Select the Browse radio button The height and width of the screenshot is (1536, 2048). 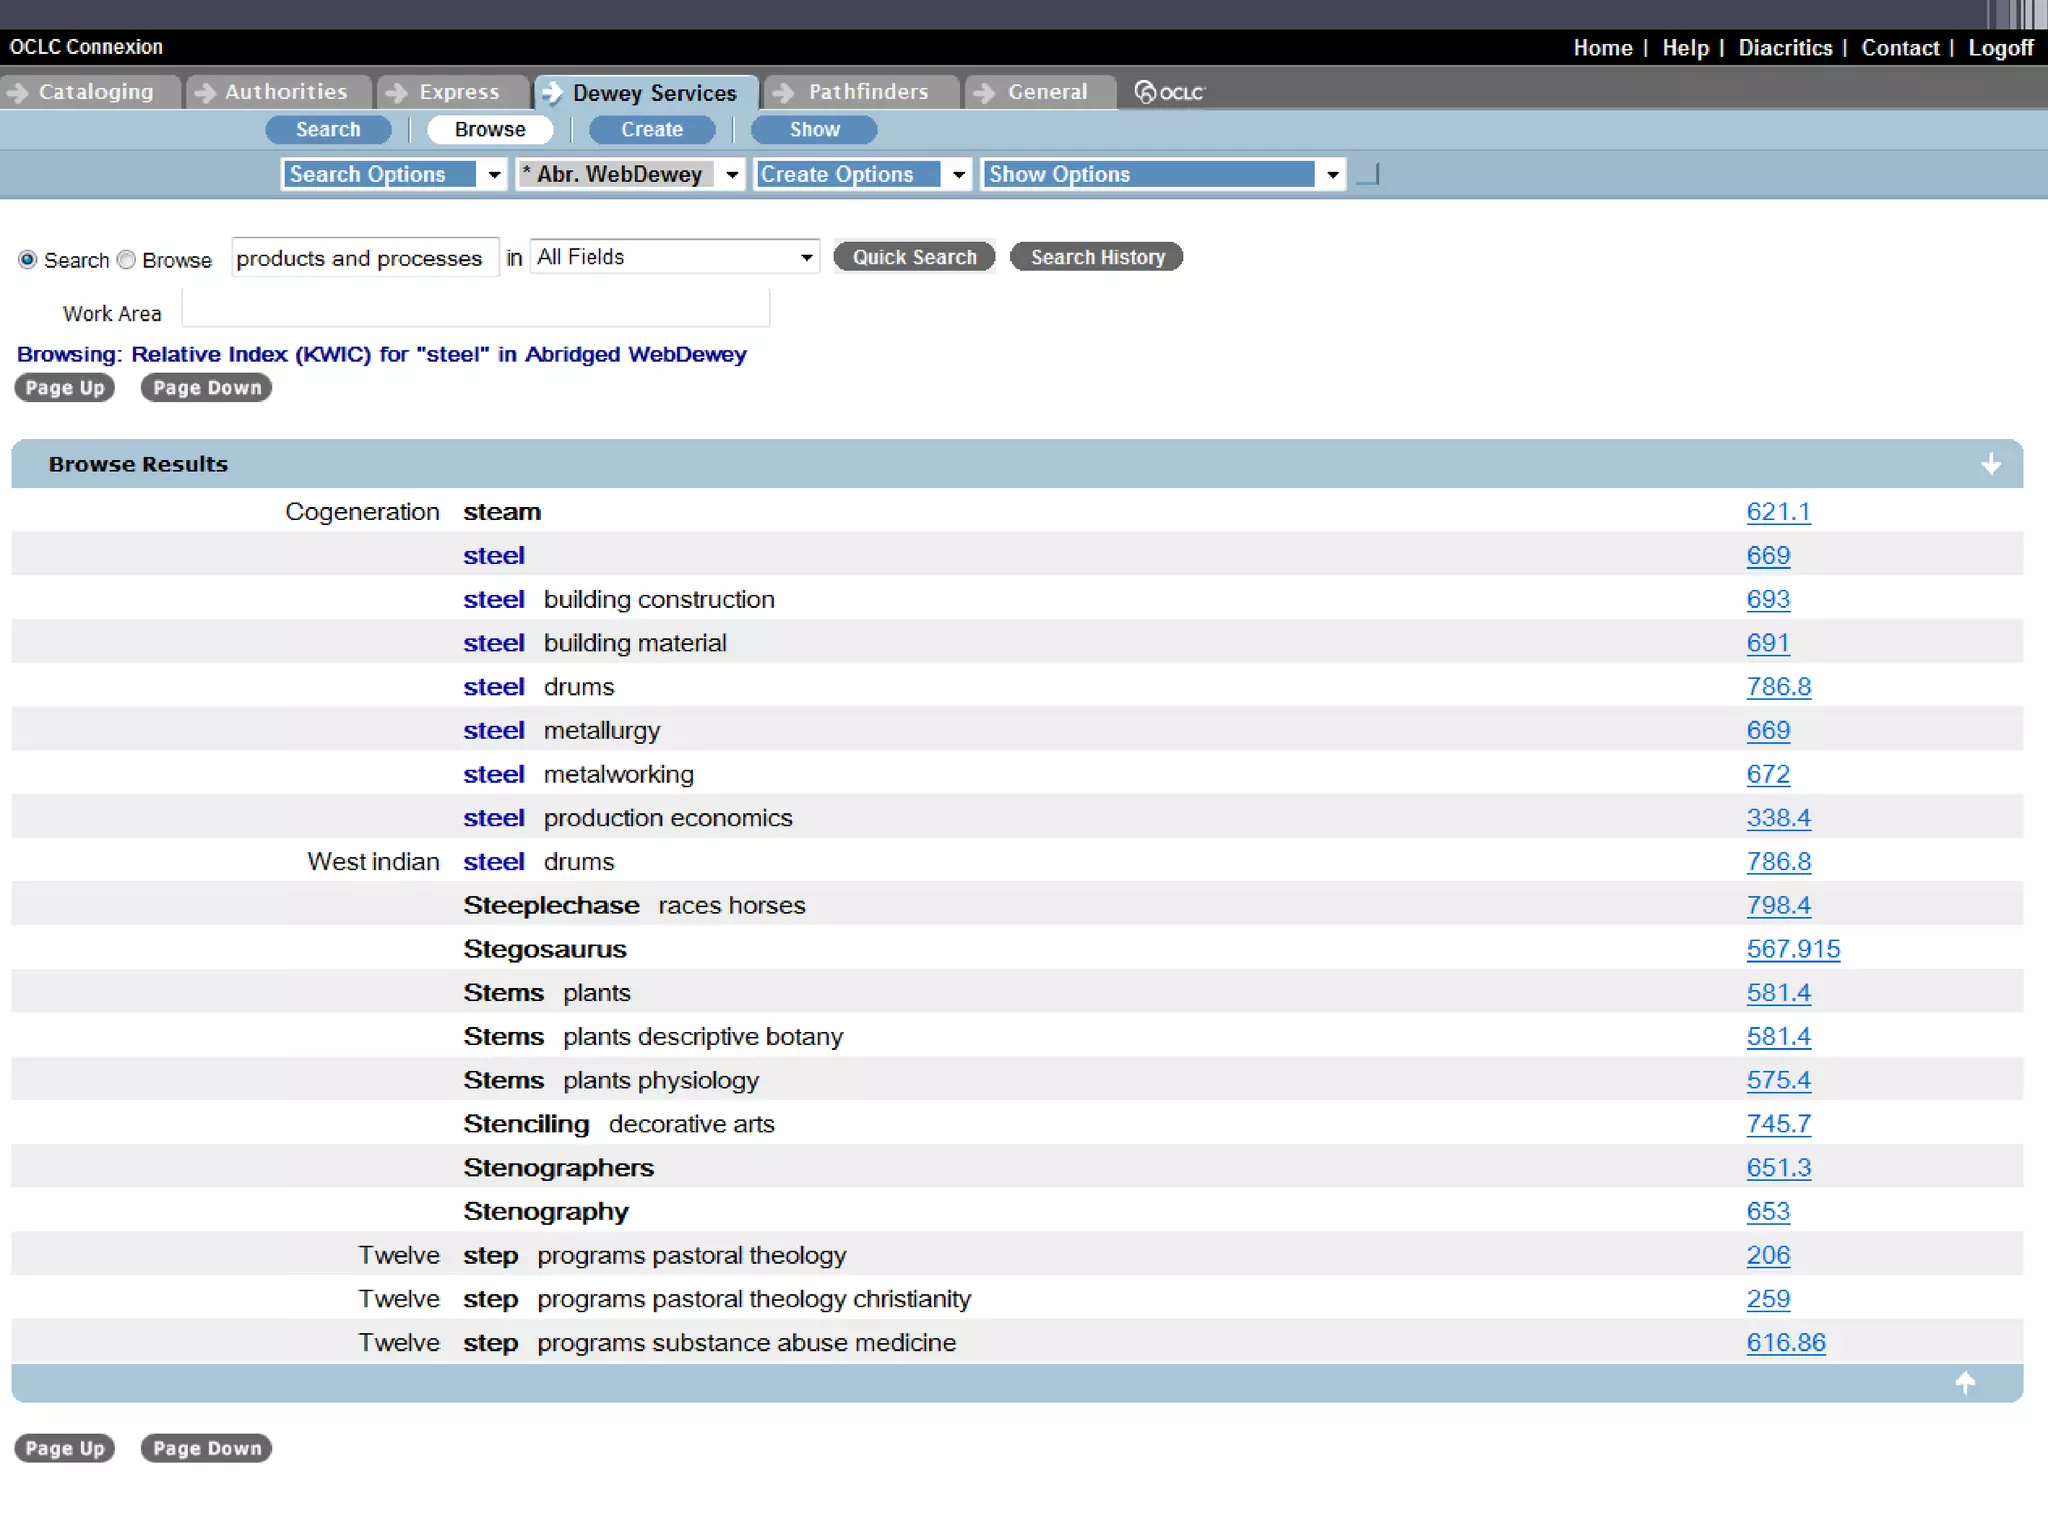126,260
